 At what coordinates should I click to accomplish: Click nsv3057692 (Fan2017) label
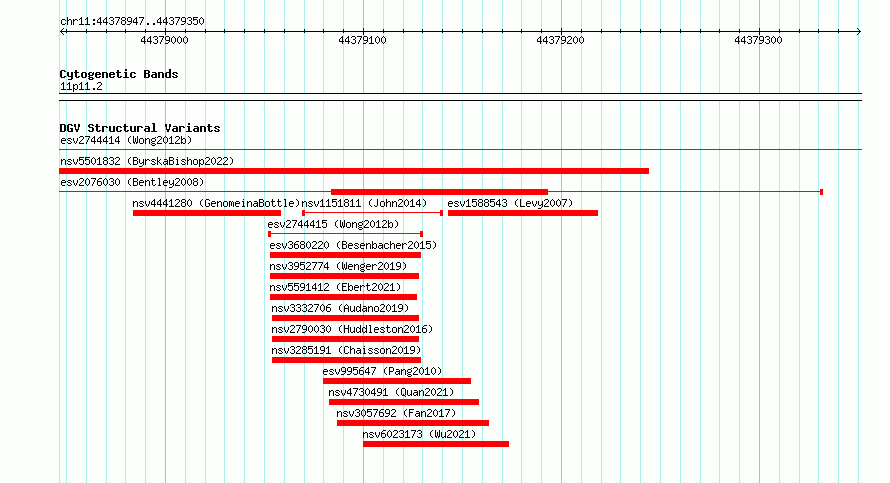click(x=396, y=413)
